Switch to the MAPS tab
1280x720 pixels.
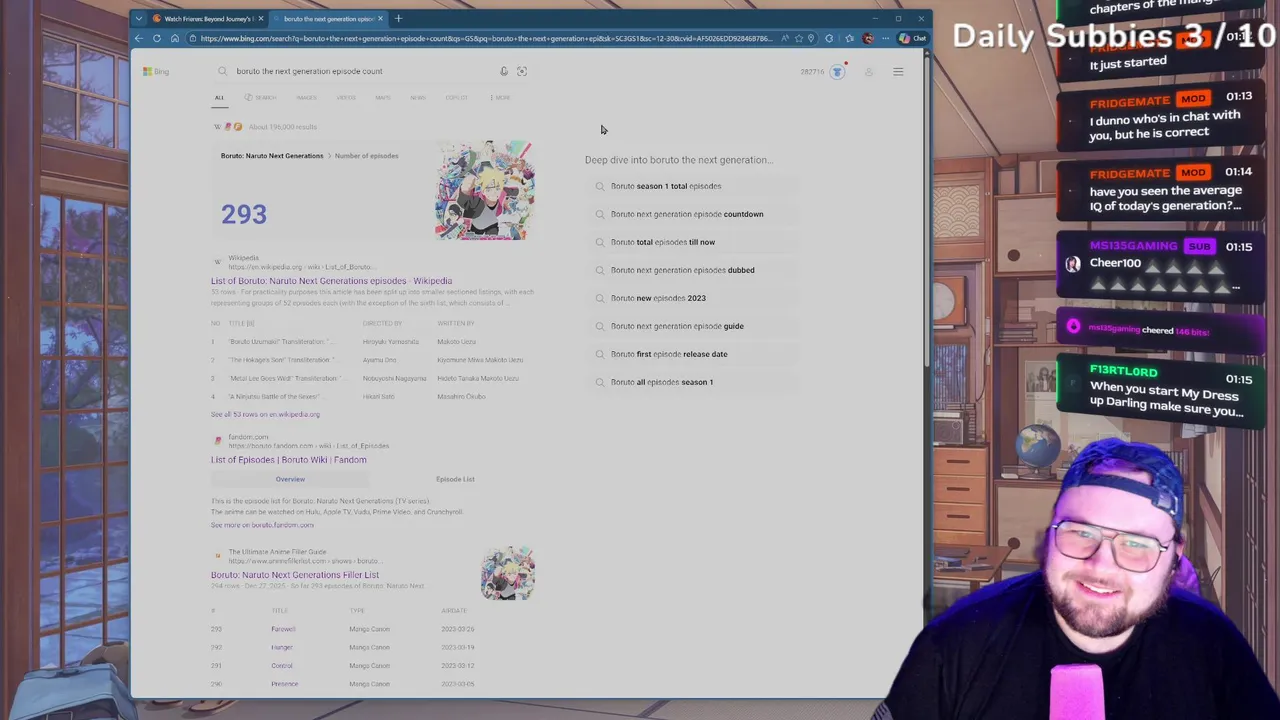(383, 97)
